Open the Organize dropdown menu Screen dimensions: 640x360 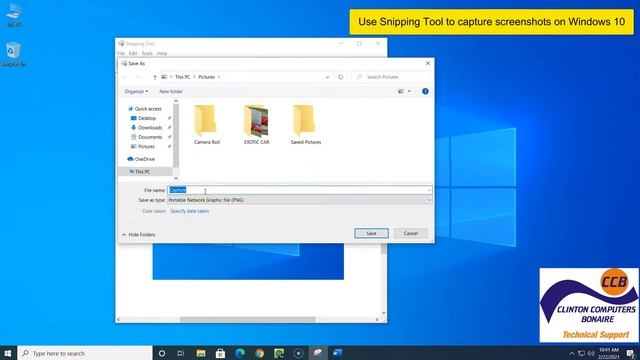[136, 91]
